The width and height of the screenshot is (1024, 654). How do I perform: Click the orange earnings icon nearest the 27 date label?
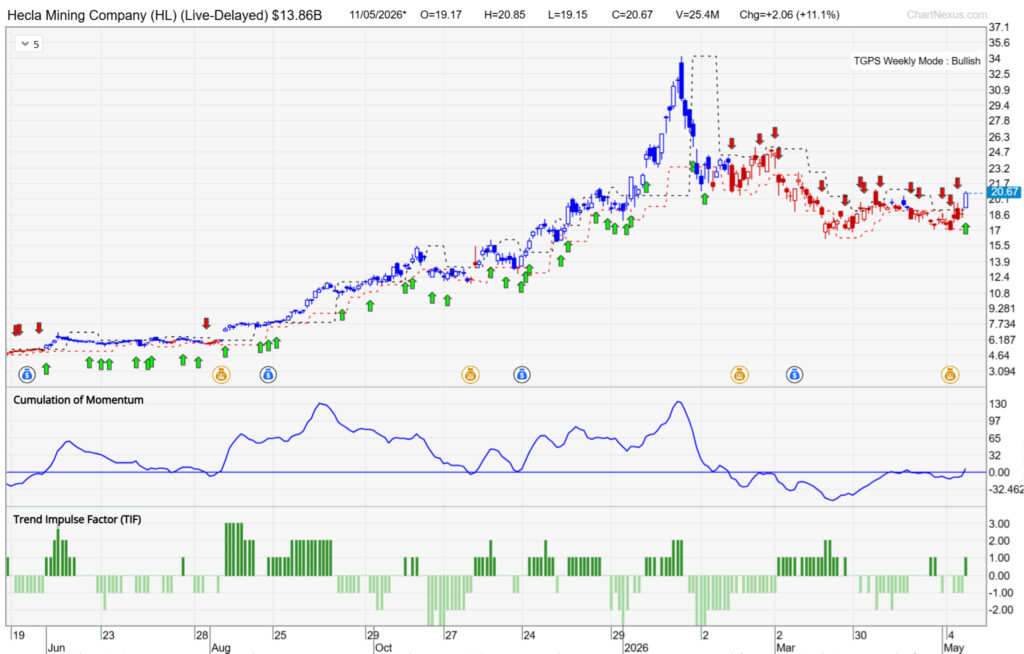click(470, 375)
